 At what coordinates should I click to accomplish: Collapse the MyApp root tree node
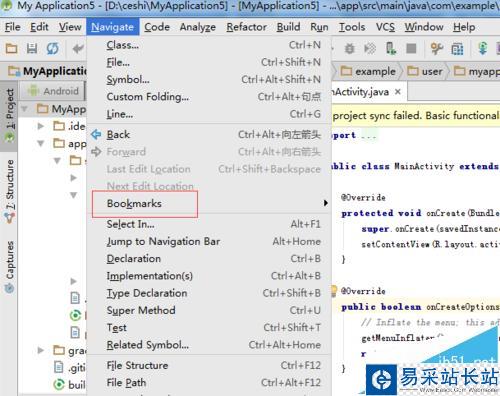click(24, 109)
